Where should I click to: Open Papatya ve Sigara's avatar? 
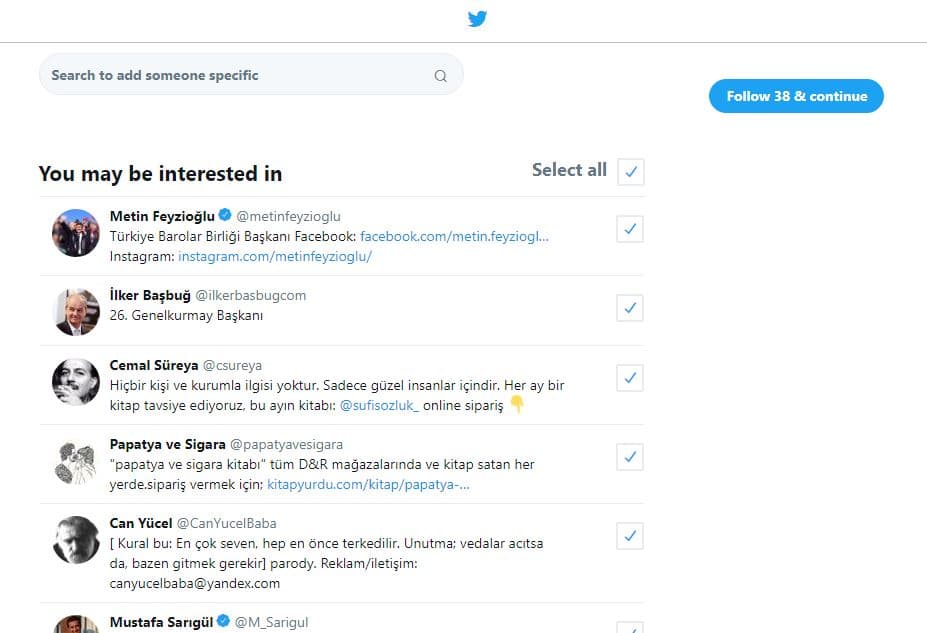[x=76, y=461]
